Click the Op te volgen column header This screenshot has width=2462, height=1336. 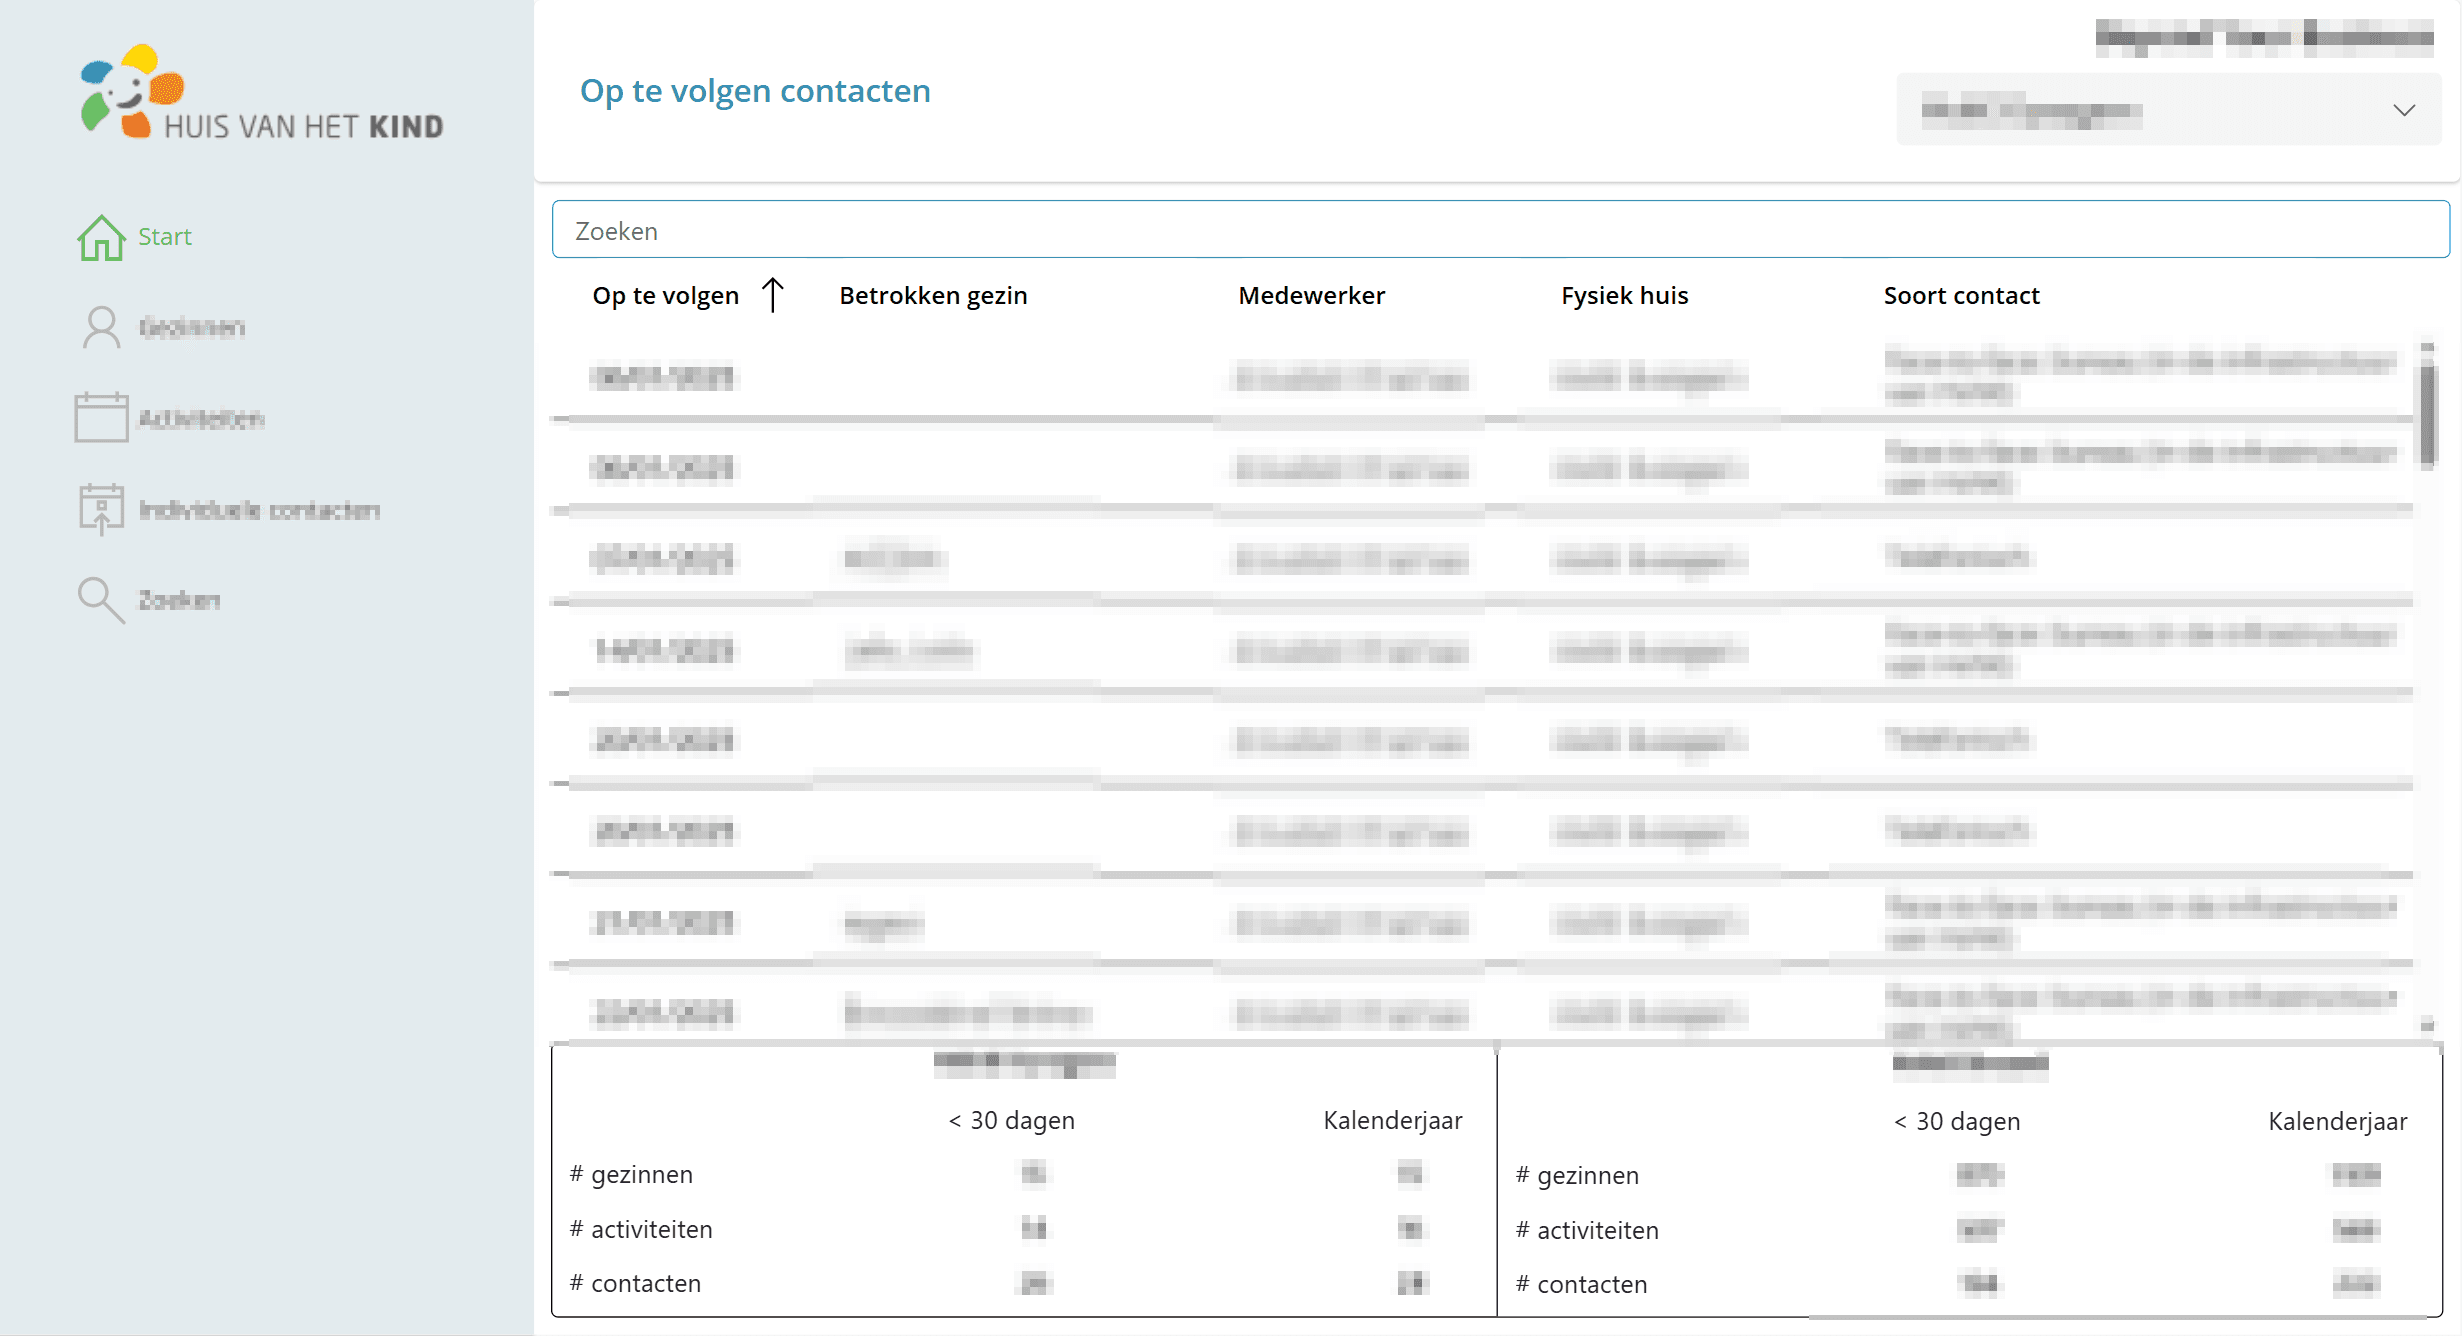click(665, 295)
